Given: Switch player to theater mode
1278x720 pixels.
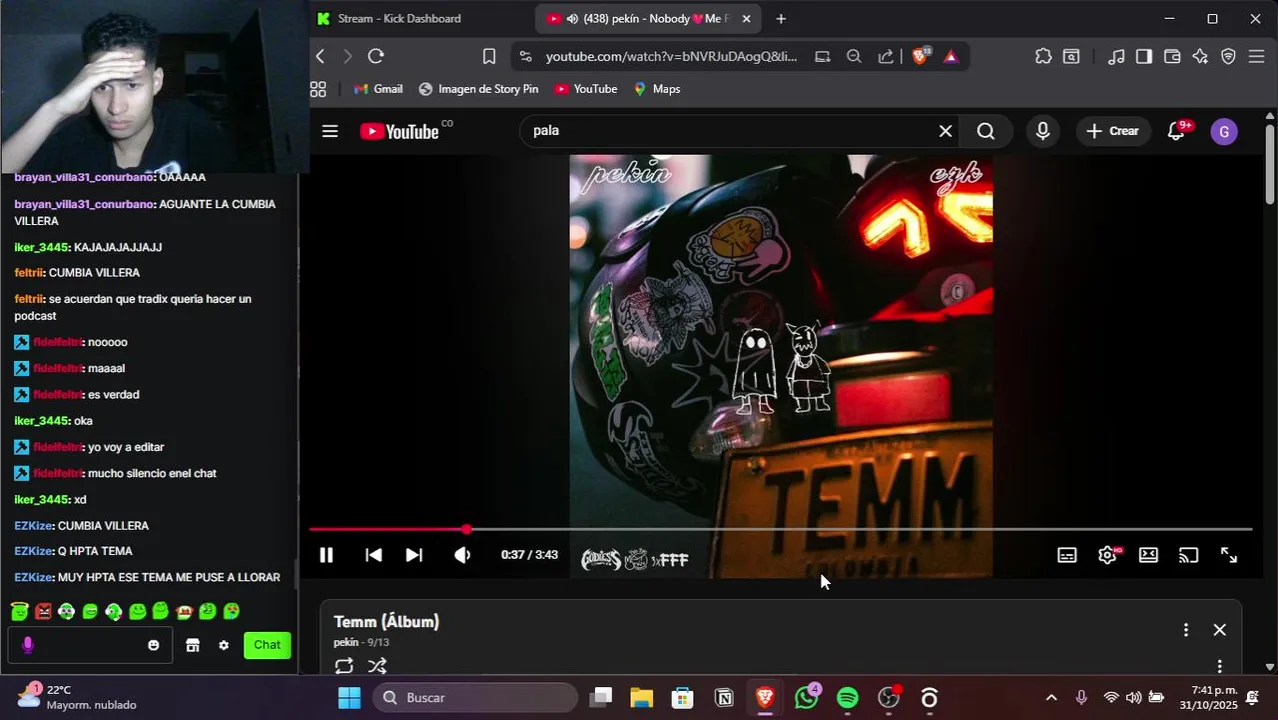Looking at the screenshot, I should [1148, 555].
